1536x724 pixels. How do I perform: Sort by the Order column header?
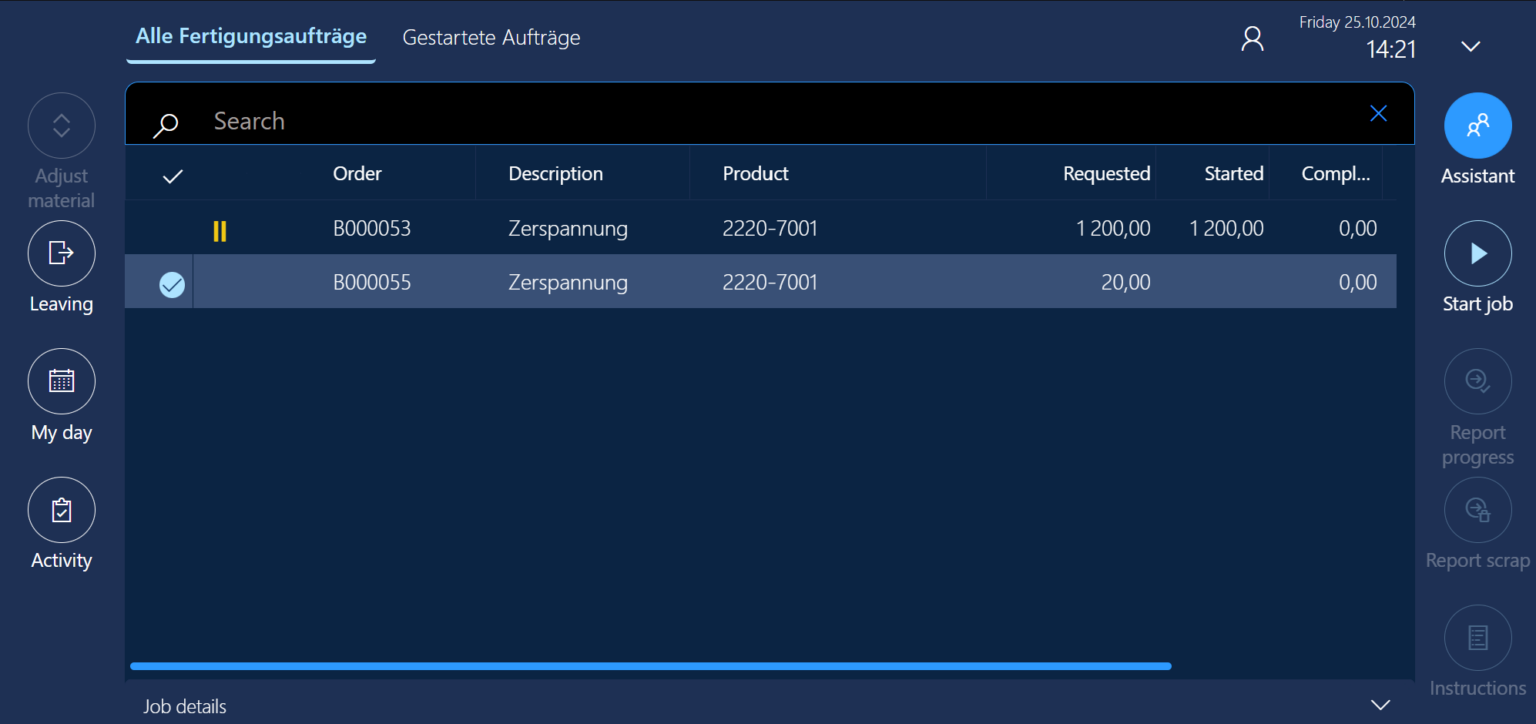coord(357,173)
